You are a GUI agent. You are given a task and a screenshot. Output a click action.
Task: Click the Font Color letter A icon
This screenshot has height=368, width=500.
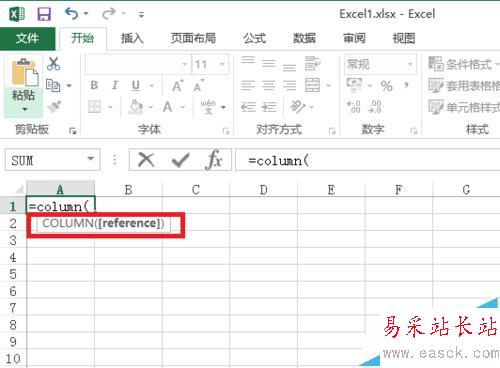click(167, 107)
